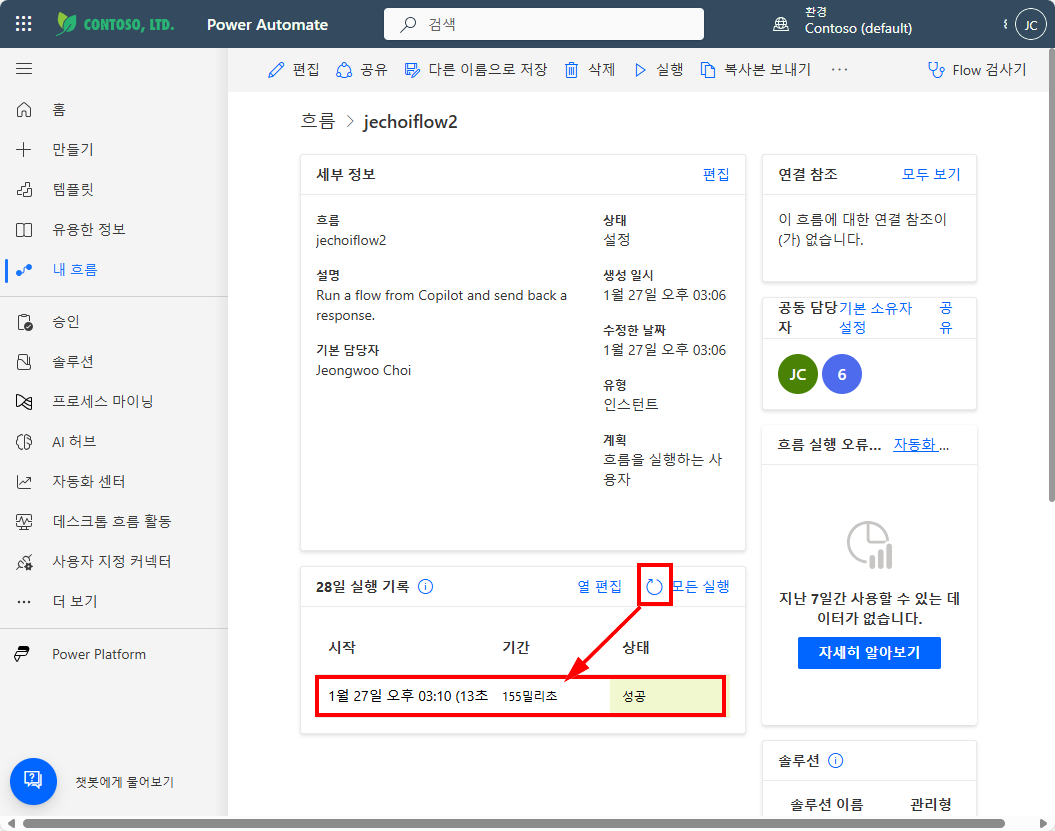Click info icon next to 28일 실행 기록
The width and height of the screenshot is (1055, 831).
click(425, 587)
